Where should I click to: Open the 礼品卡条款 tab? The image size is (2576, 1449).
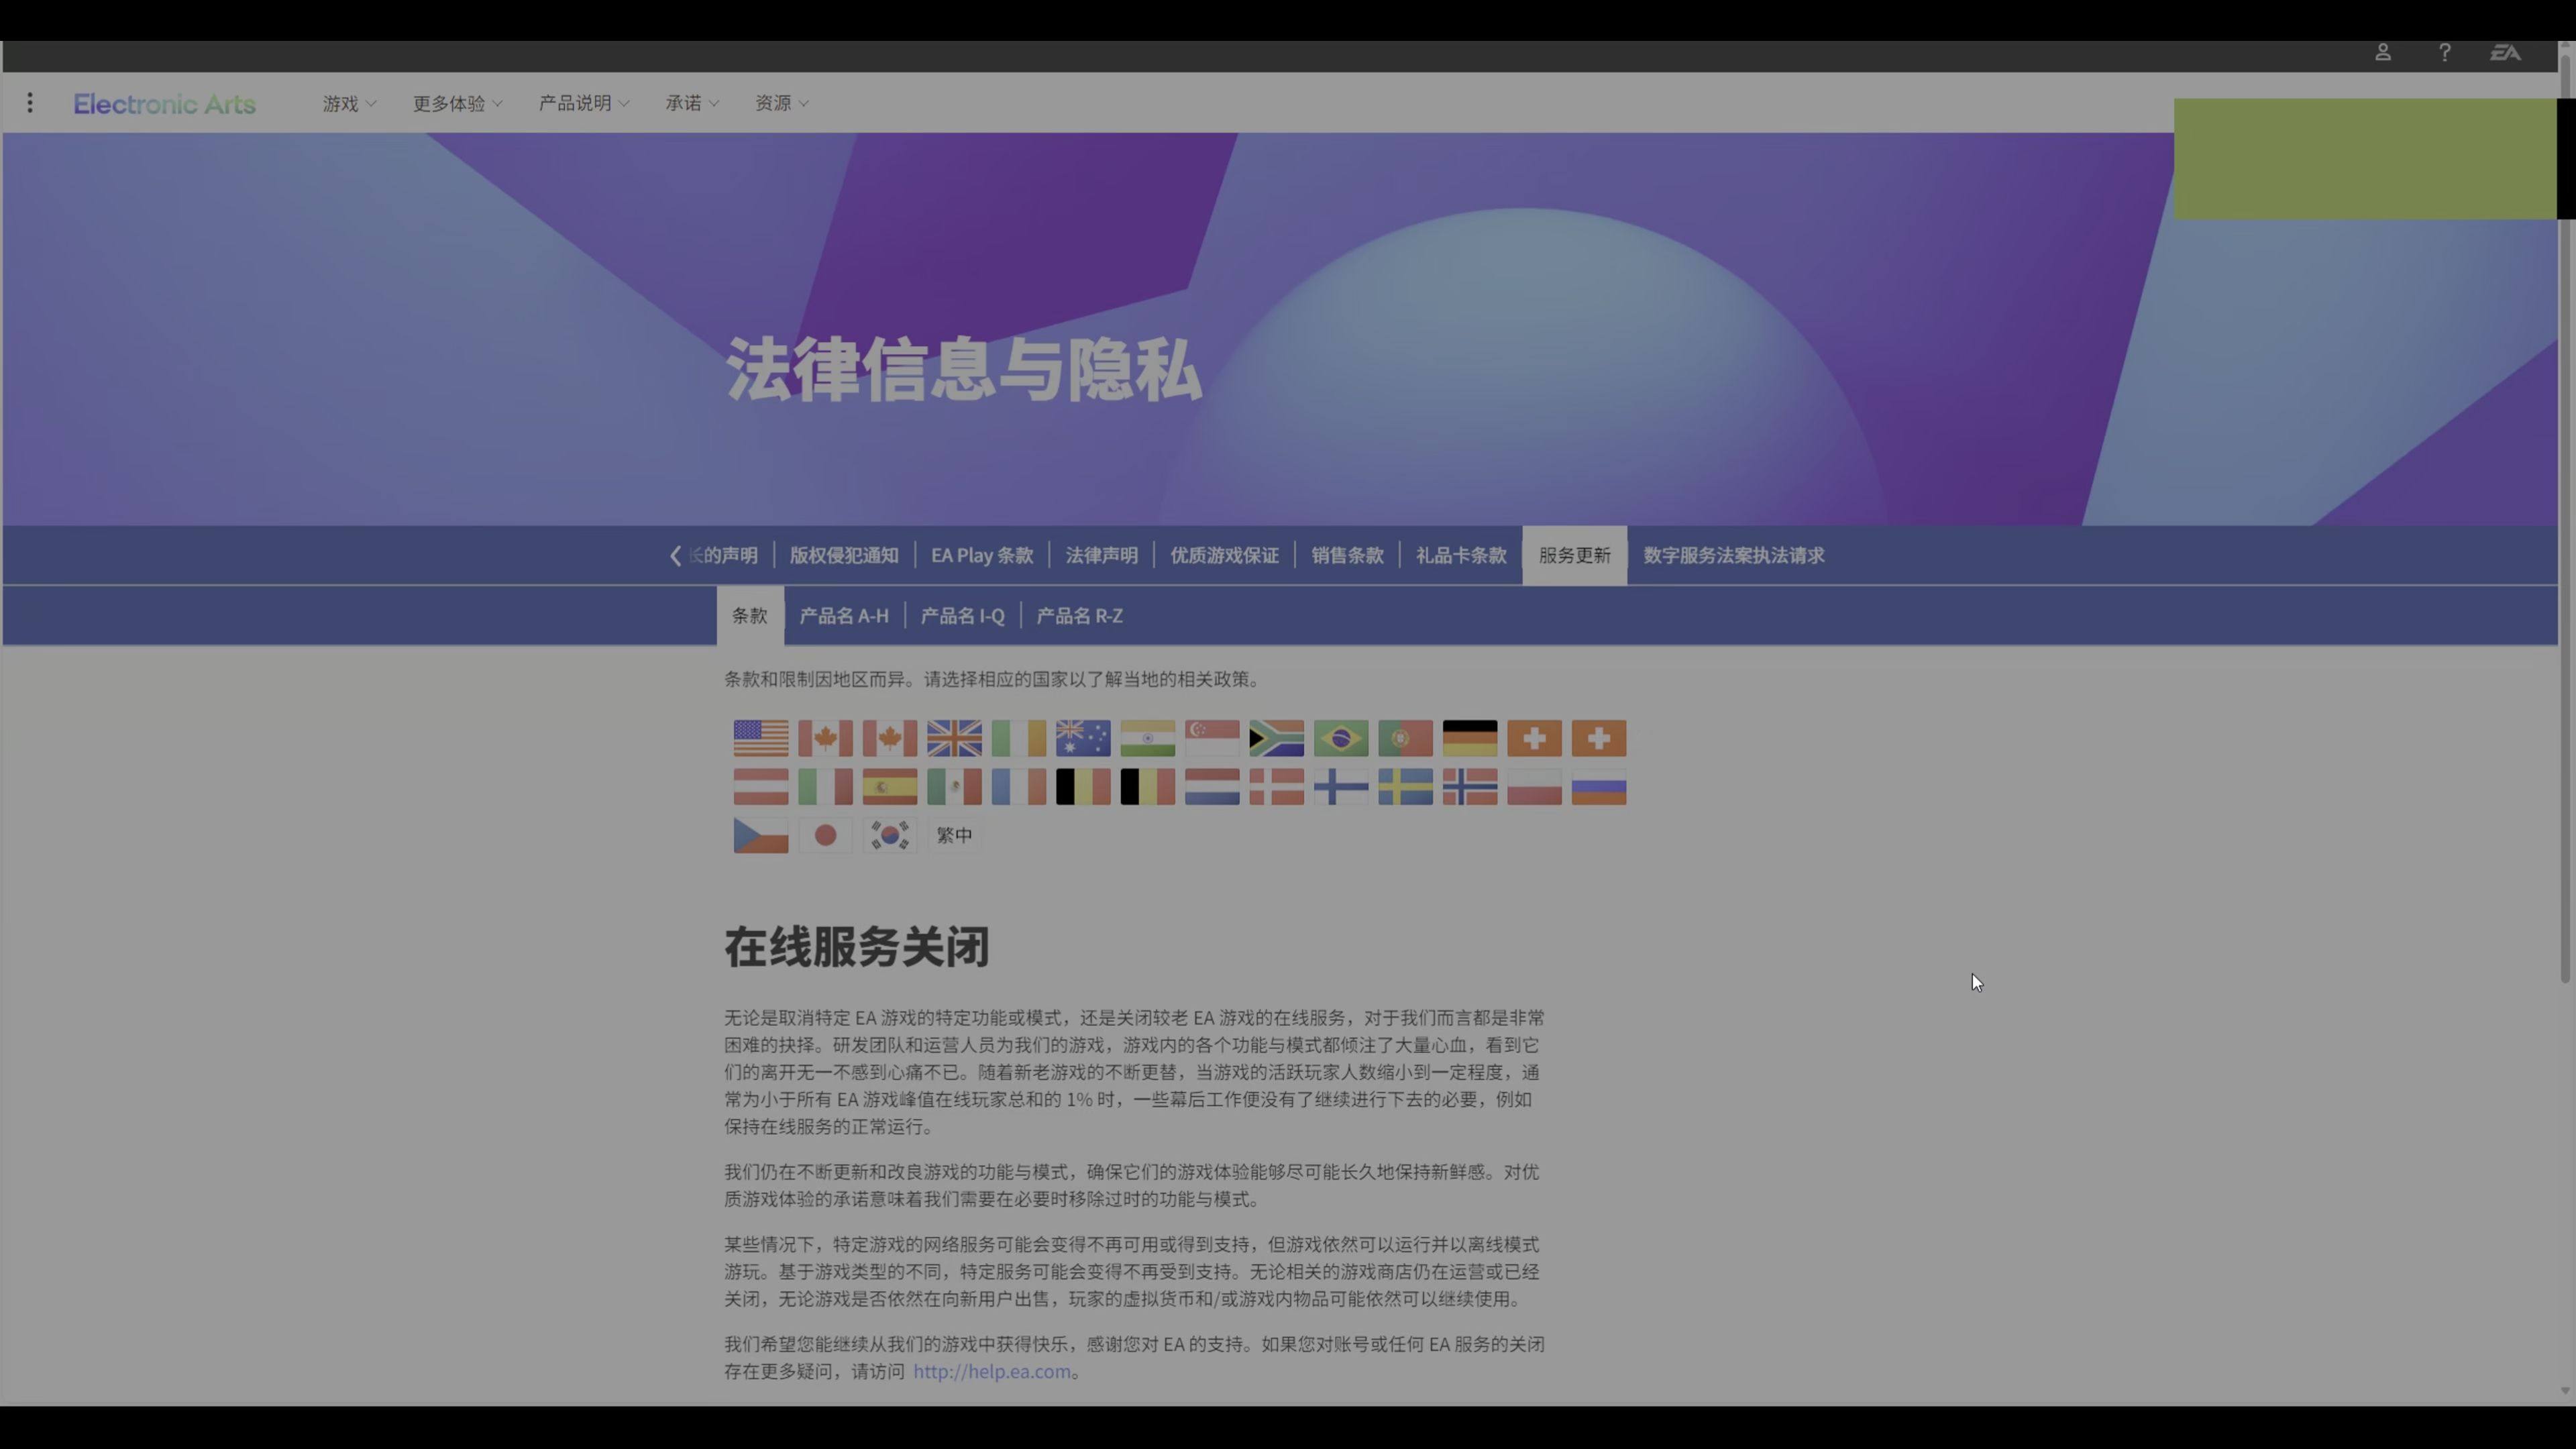tap(1461, 555)
